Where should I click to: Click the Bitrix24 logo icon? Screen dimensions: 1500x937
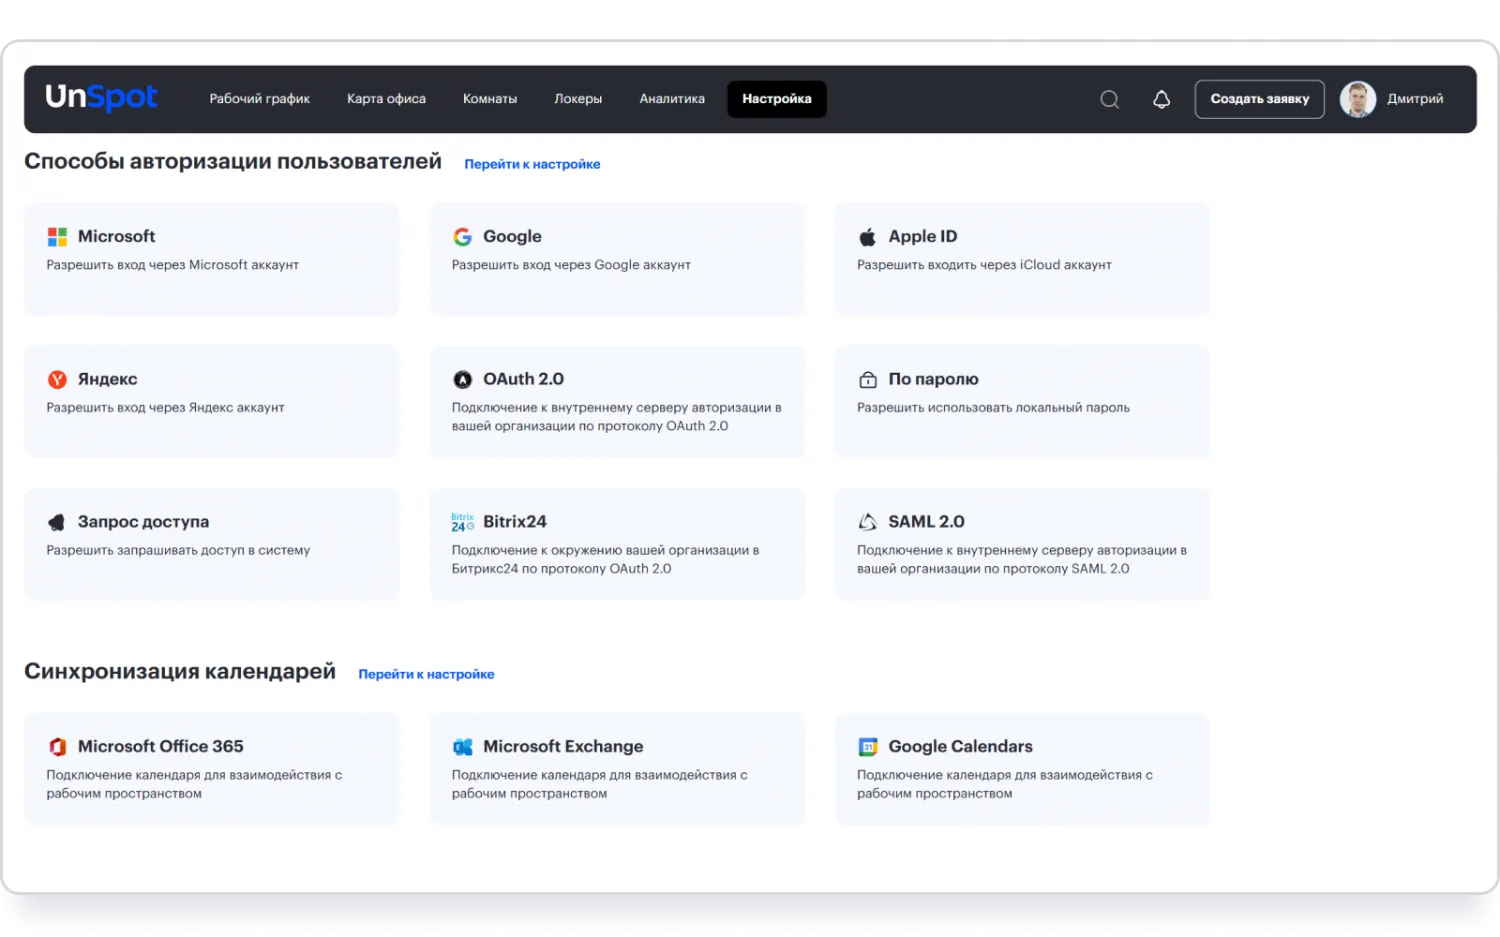pos(462,522)
